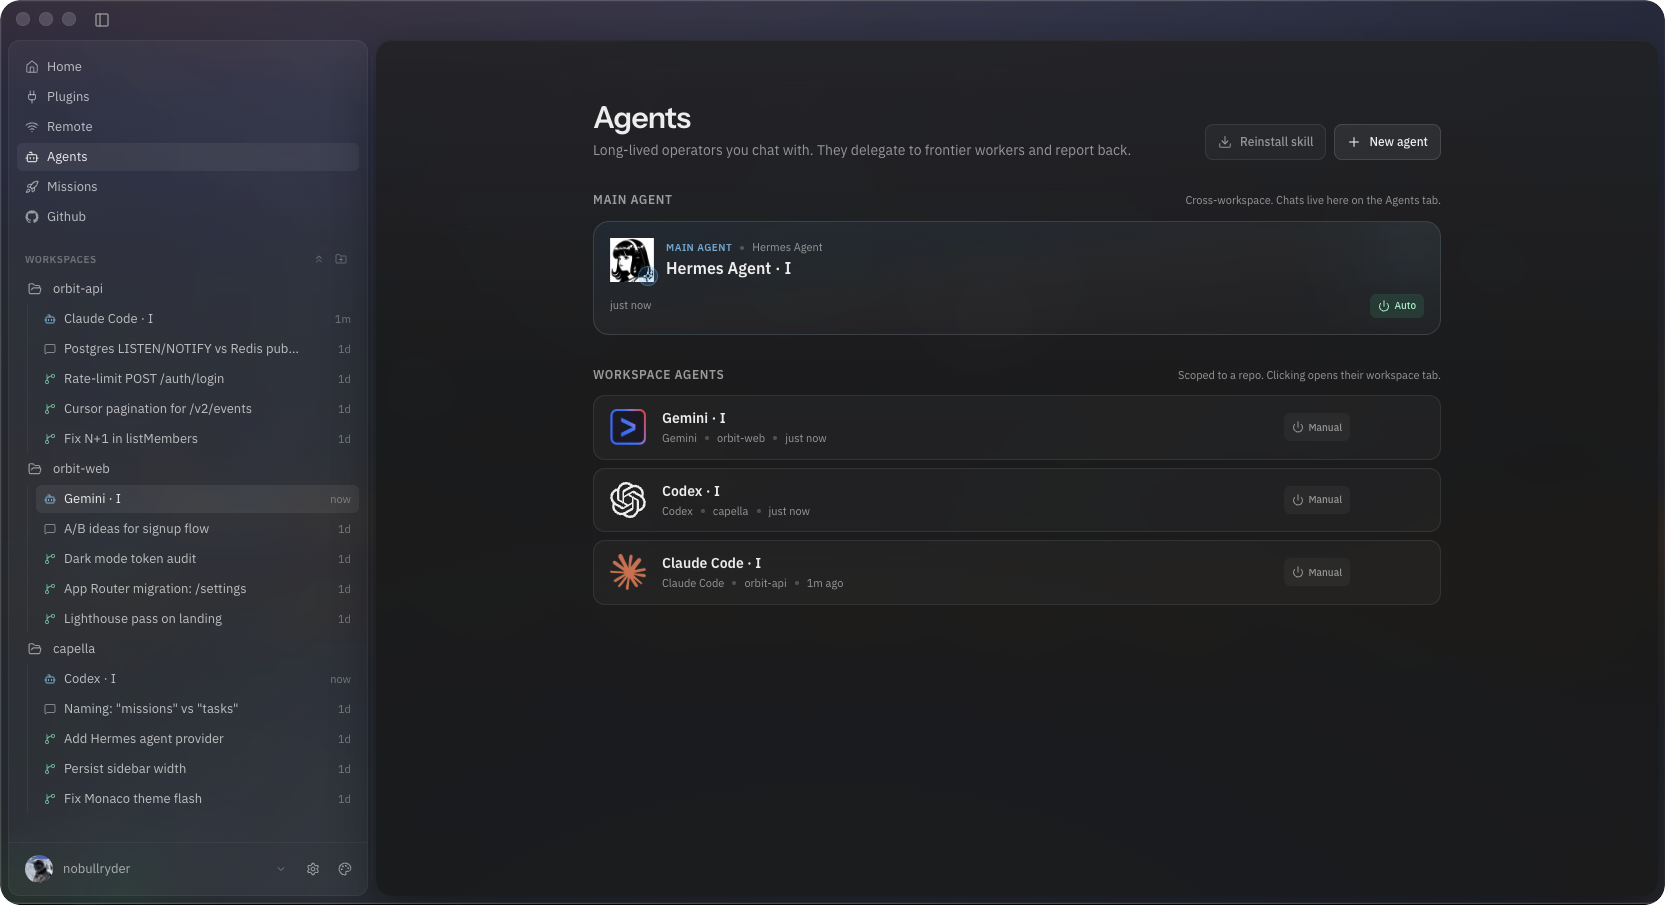
Task: Open the Plugins section
Action: [188, 97]
